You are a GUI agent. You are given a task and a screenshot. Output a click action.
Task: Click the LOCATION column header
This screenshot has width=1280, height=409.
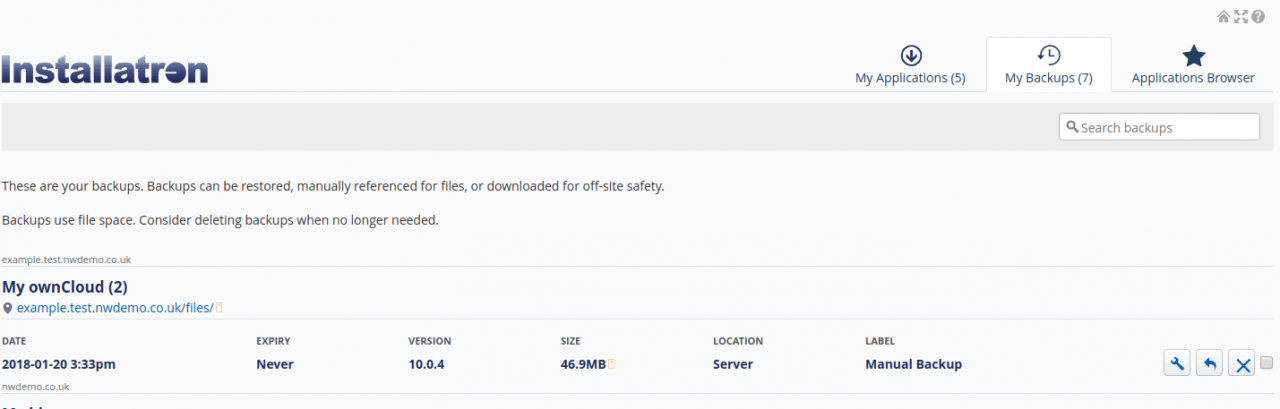tap(738, 341)
